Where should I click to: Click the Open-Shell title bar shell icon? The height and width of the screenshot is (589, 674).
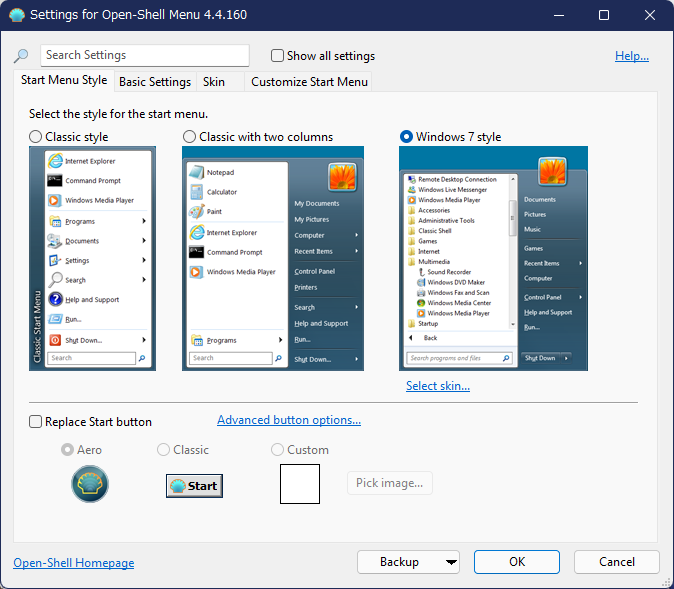pyautogui.click(x=17, y=15)
